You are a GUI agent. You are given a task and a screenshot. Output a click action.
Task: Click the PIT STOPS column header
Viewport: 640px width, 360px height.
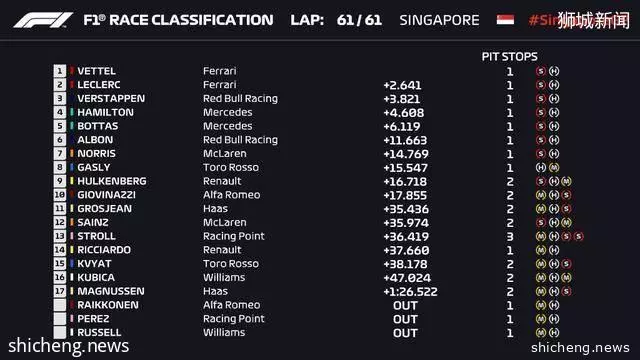509,56
